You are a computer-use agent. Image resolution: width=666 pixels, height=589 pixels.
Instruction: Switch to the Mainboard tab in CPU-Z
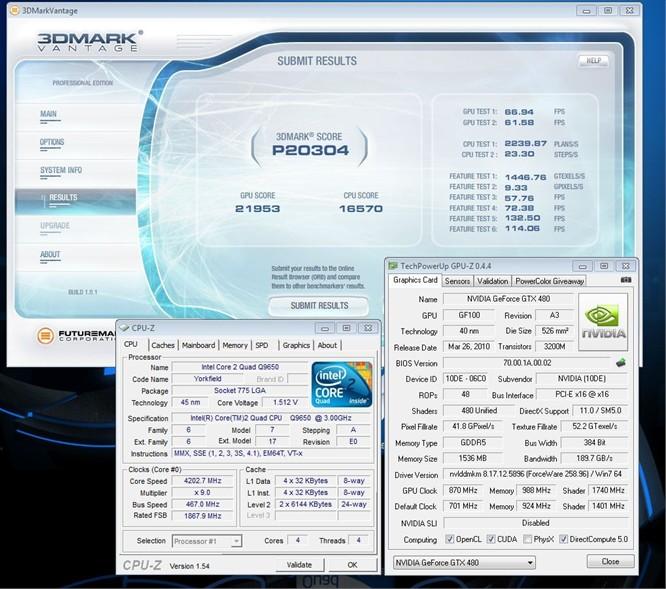click(198, 345)
